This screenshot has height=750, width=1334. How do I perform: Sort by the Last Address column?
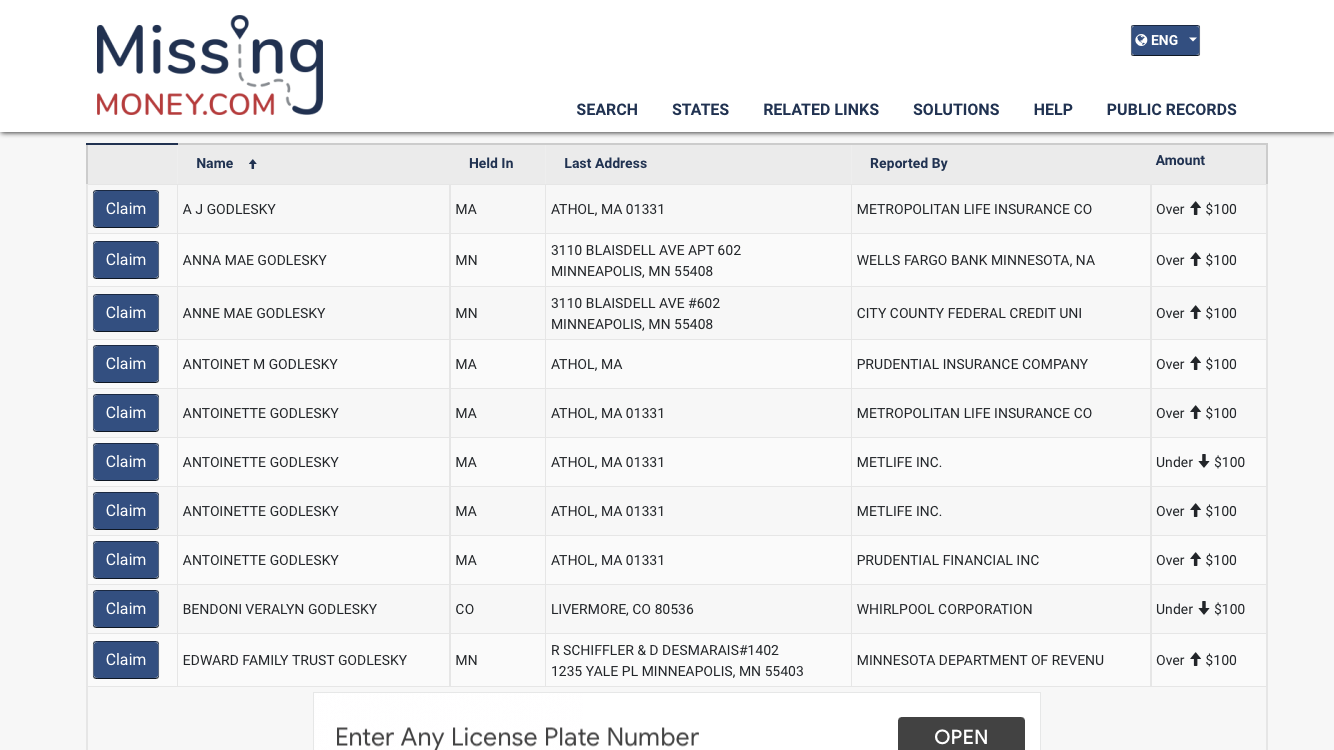[x=605, y=163]
